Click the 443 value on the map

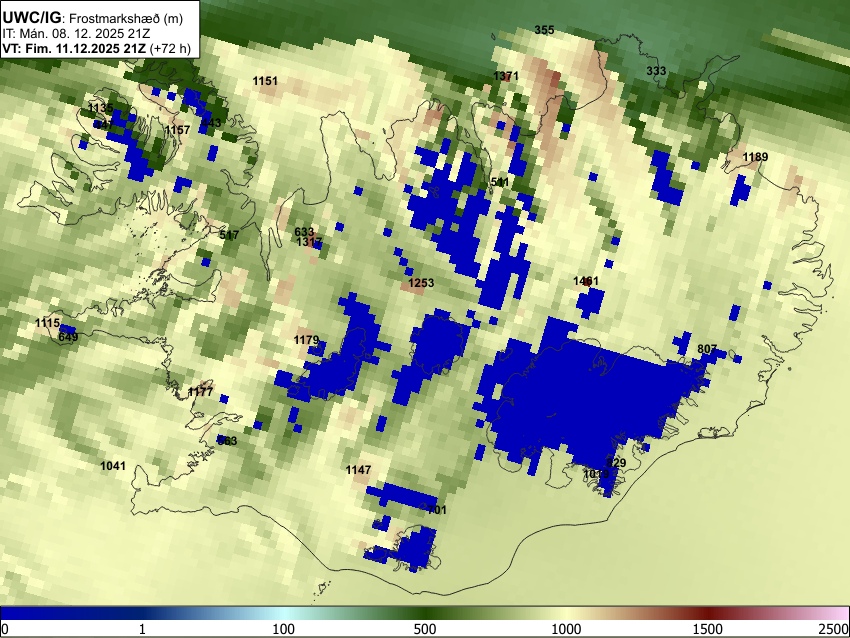tap(211, 123)
